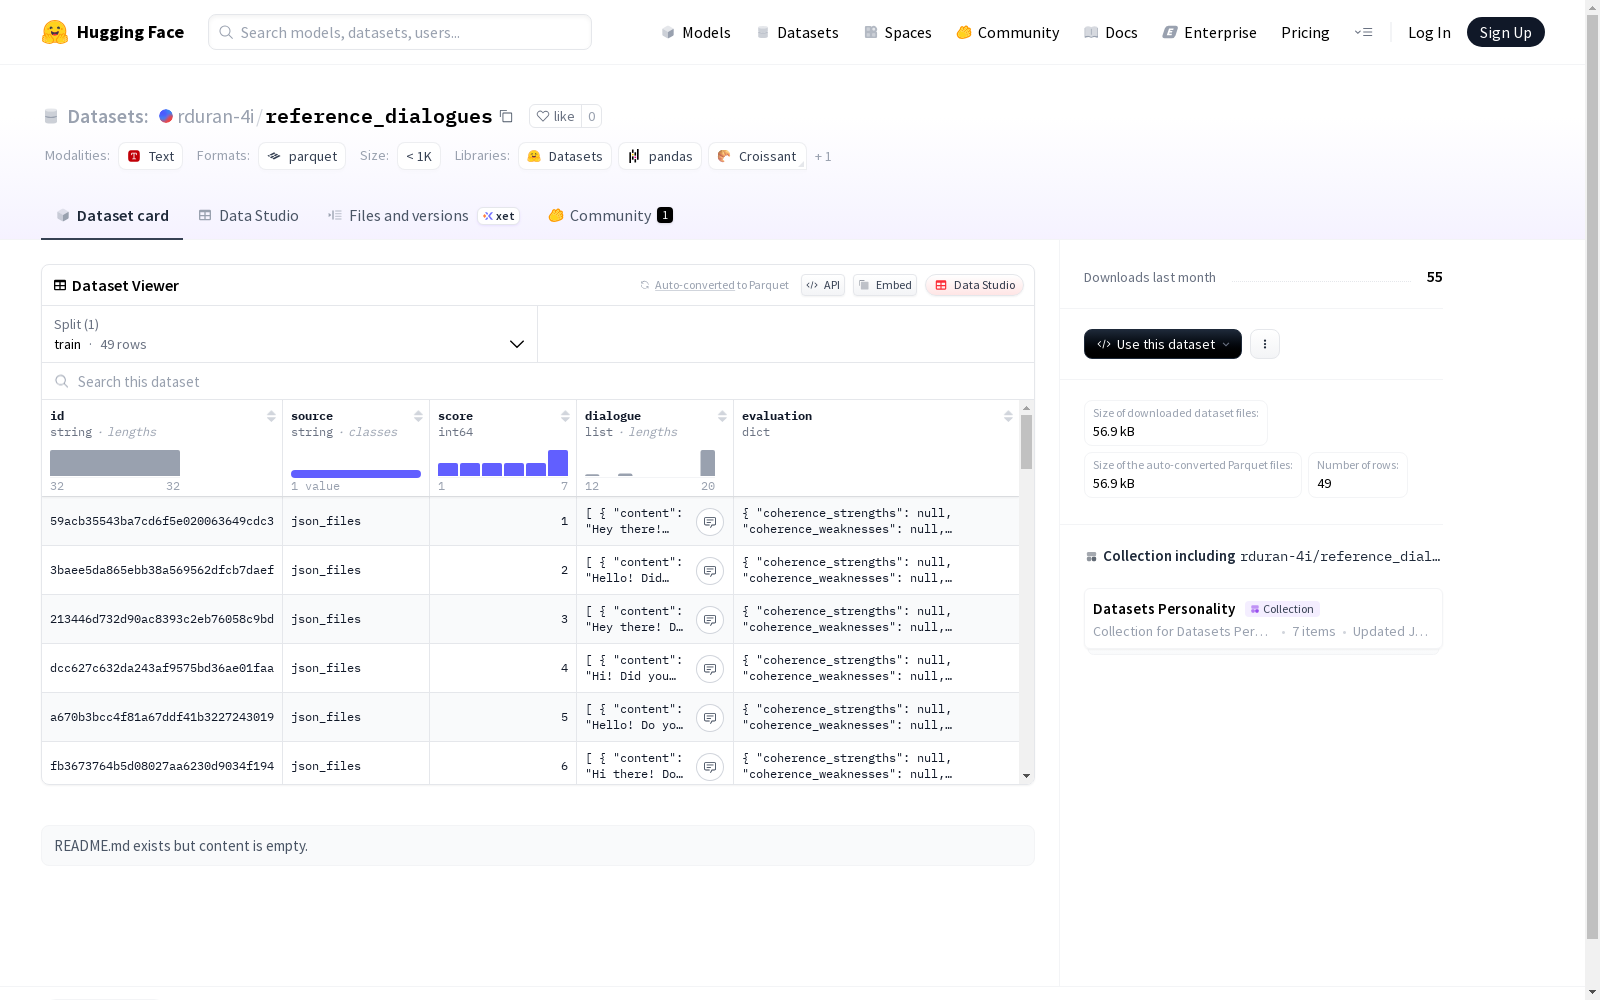This screenshot has height=1000, width=1600.
Task: Open the Community tab with 1 discussion
Action: point(610,216)
